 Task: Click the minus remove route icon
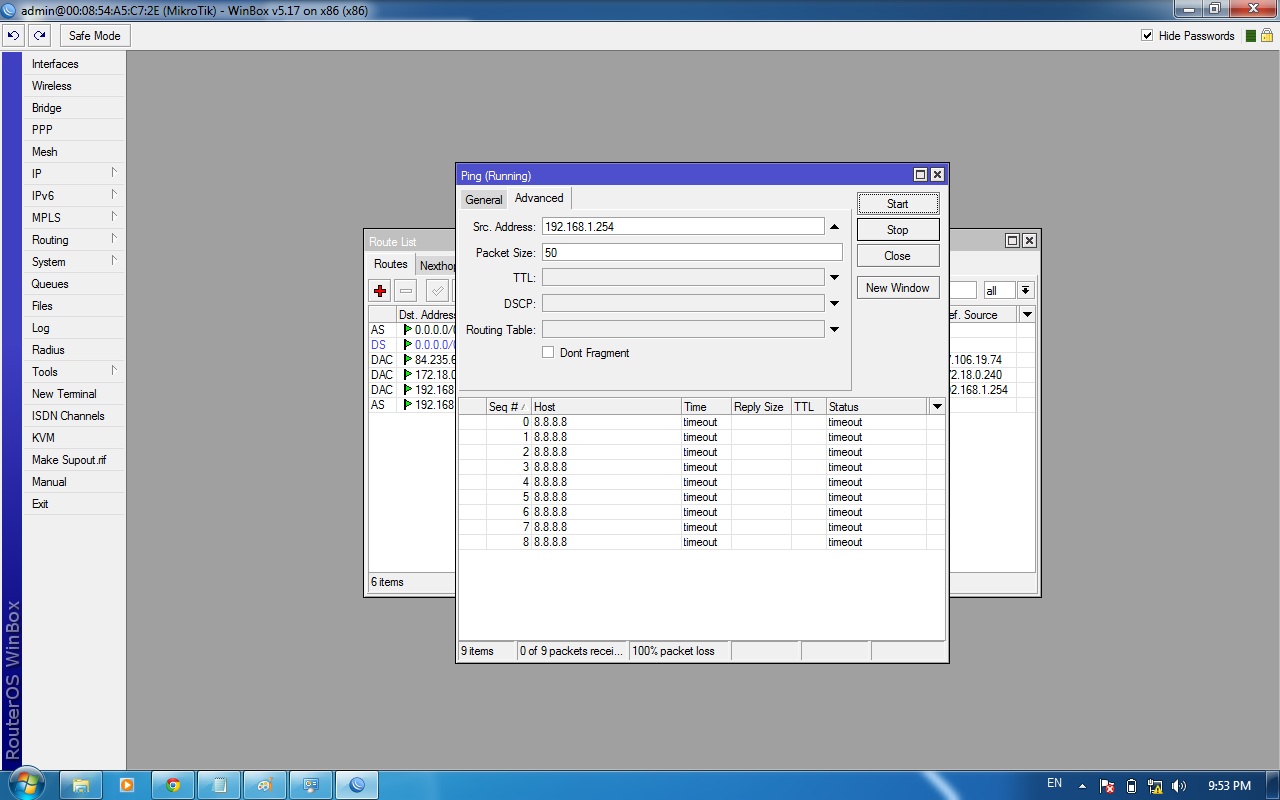[x=405, y=291]
